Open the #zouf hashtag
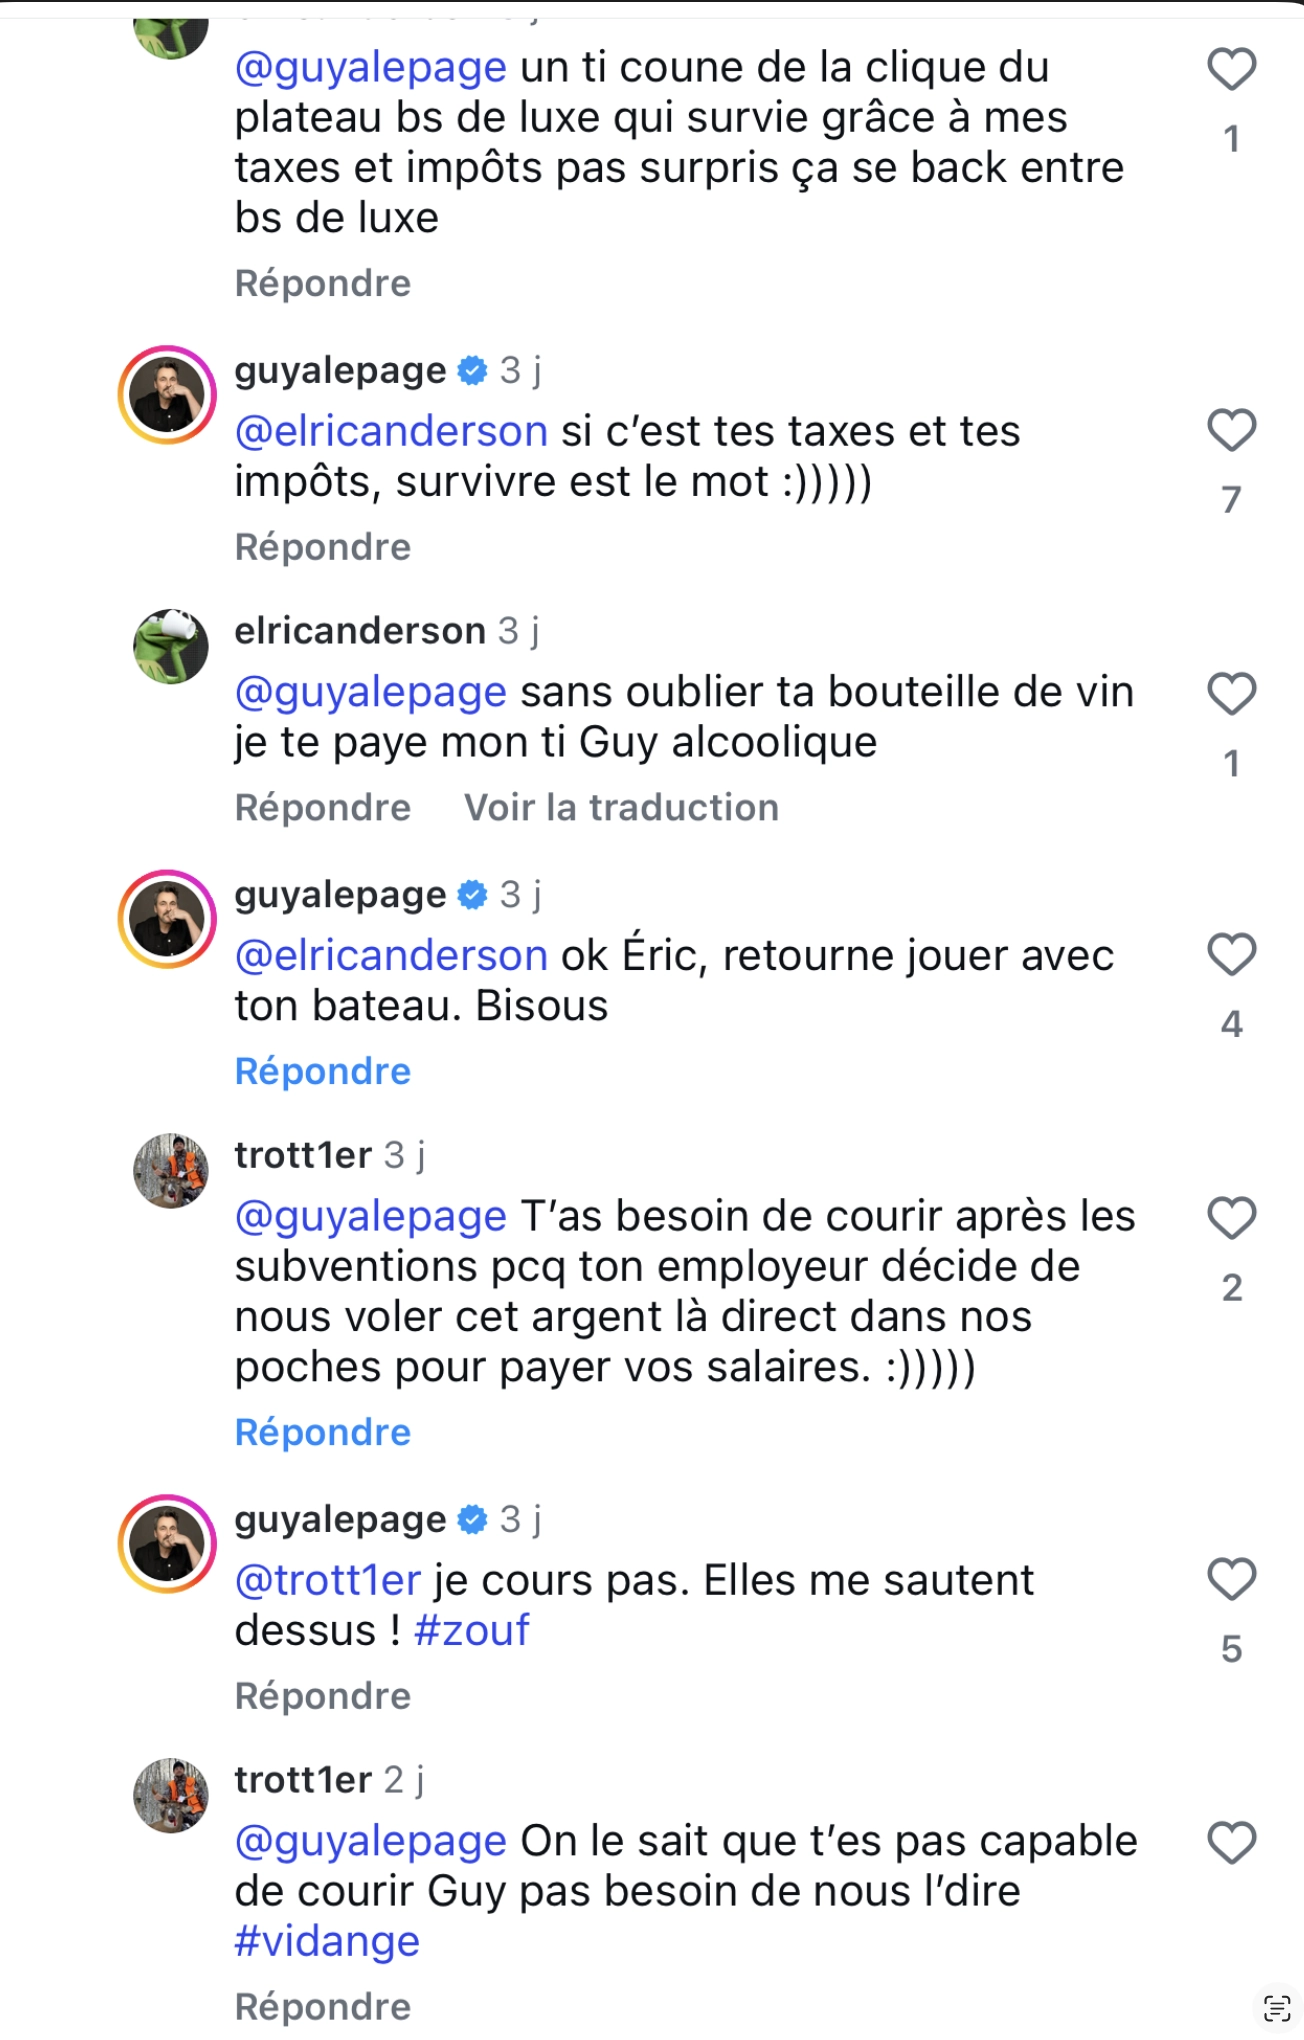Image resolution: width=1304 pixels, height=2040 pixels. pos(471,1631)
